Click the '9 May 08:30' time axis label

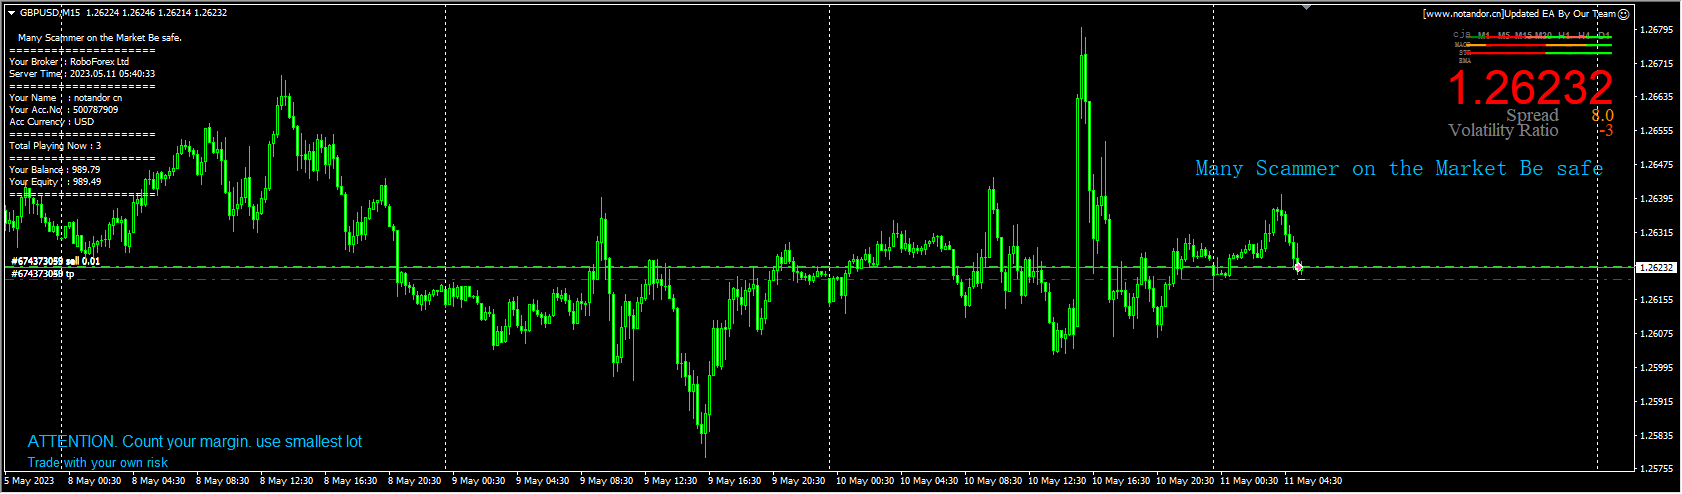coord(606,481)
